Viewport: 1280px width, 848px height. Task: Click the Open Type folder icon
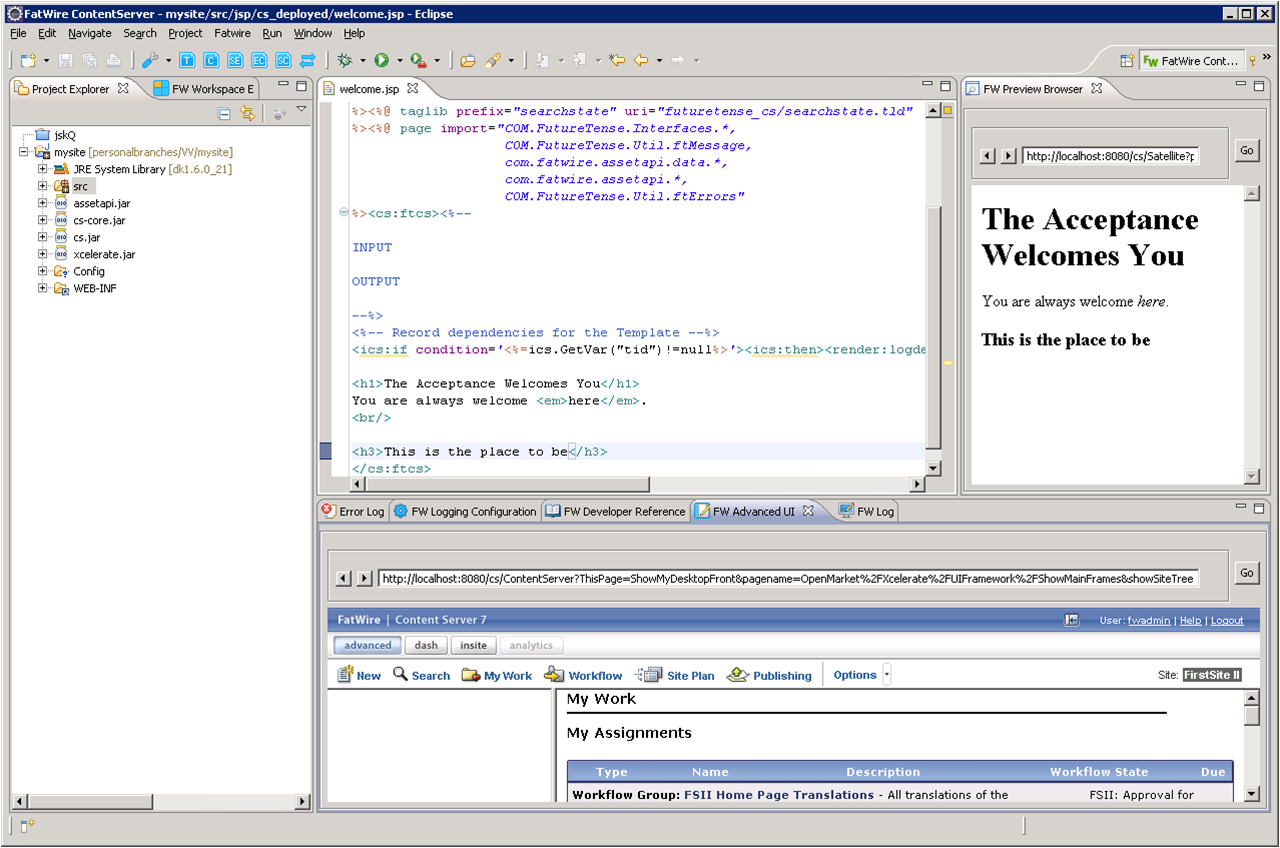click(468, 61)
